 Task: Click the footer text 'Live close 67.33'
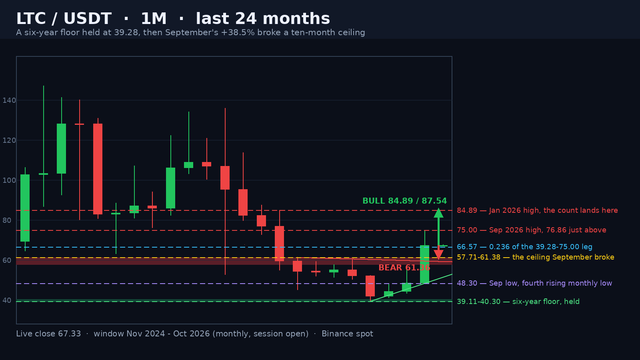(49, 334)
